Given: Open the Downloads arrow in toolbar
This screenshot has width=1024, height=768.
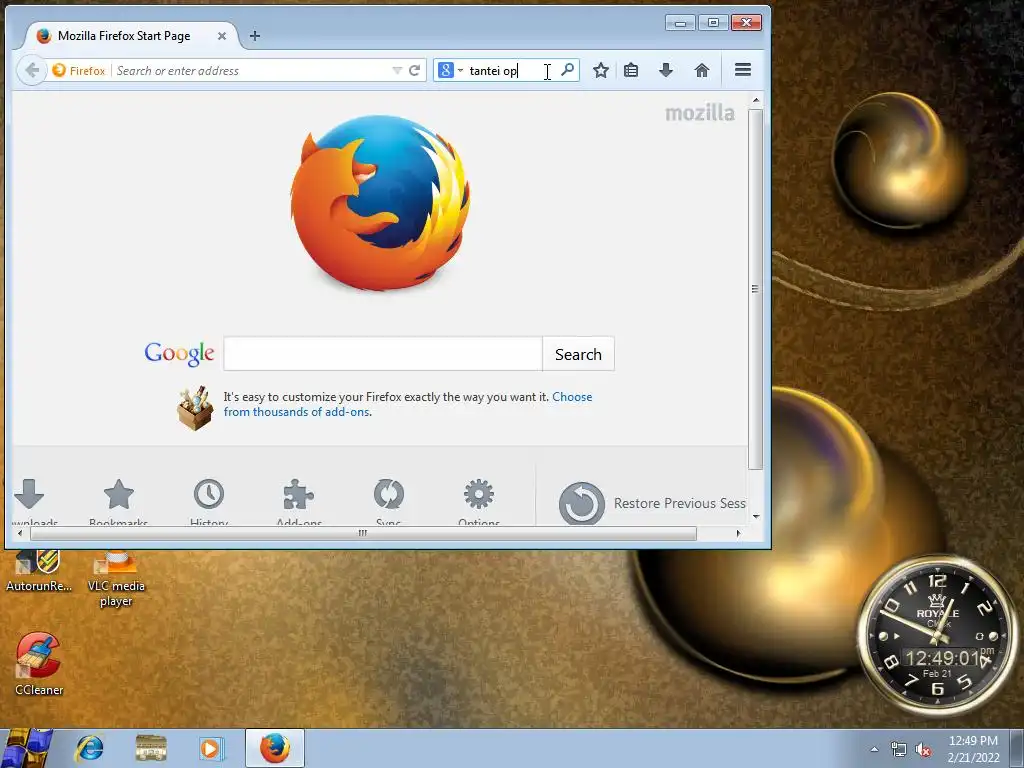Looking at the screenshot, I should pyautogui.click(x=665, y=70).
